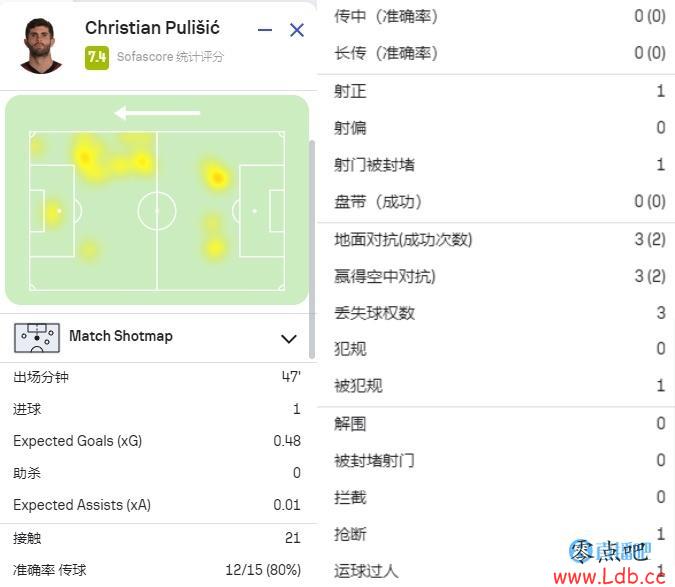Close the player stats popup

point(297,30)
